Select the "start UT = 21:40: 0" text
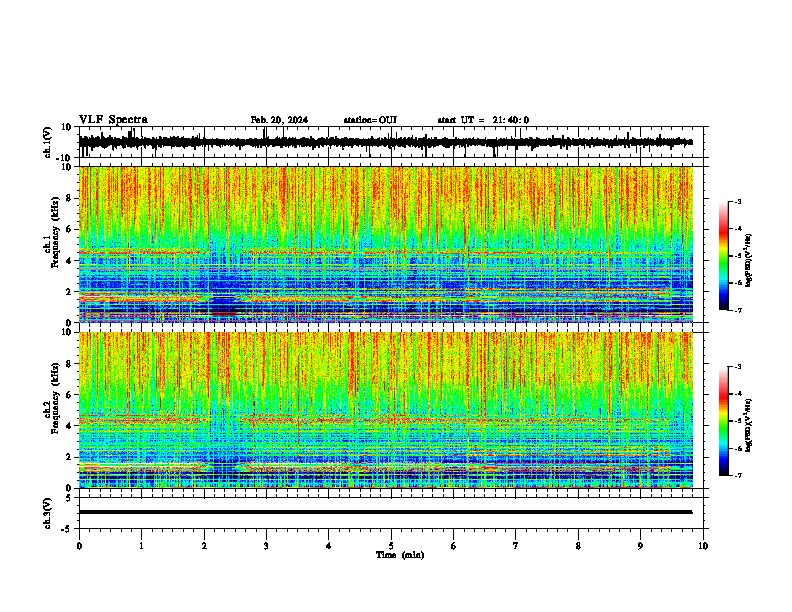The width and height of the screenshot is (792, 612). (x=483, y=120)
